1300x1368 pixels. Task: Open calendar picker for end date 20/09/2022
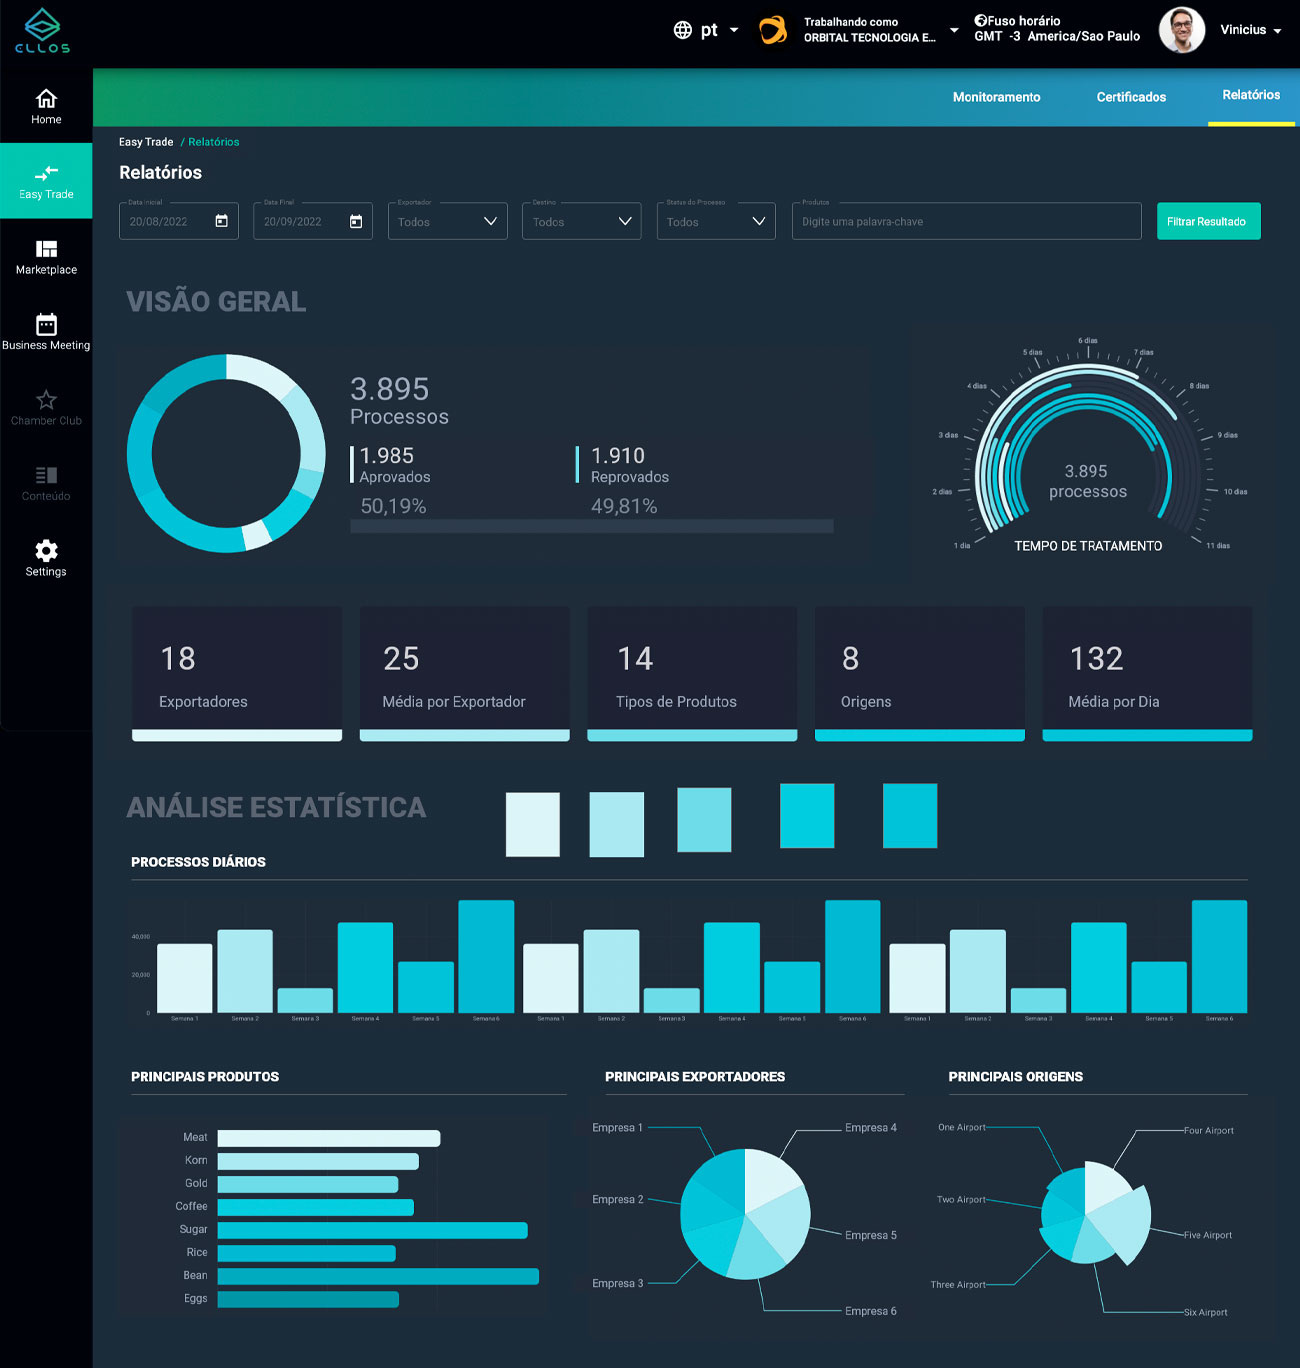pyautogui.click(x=356, y=221)
